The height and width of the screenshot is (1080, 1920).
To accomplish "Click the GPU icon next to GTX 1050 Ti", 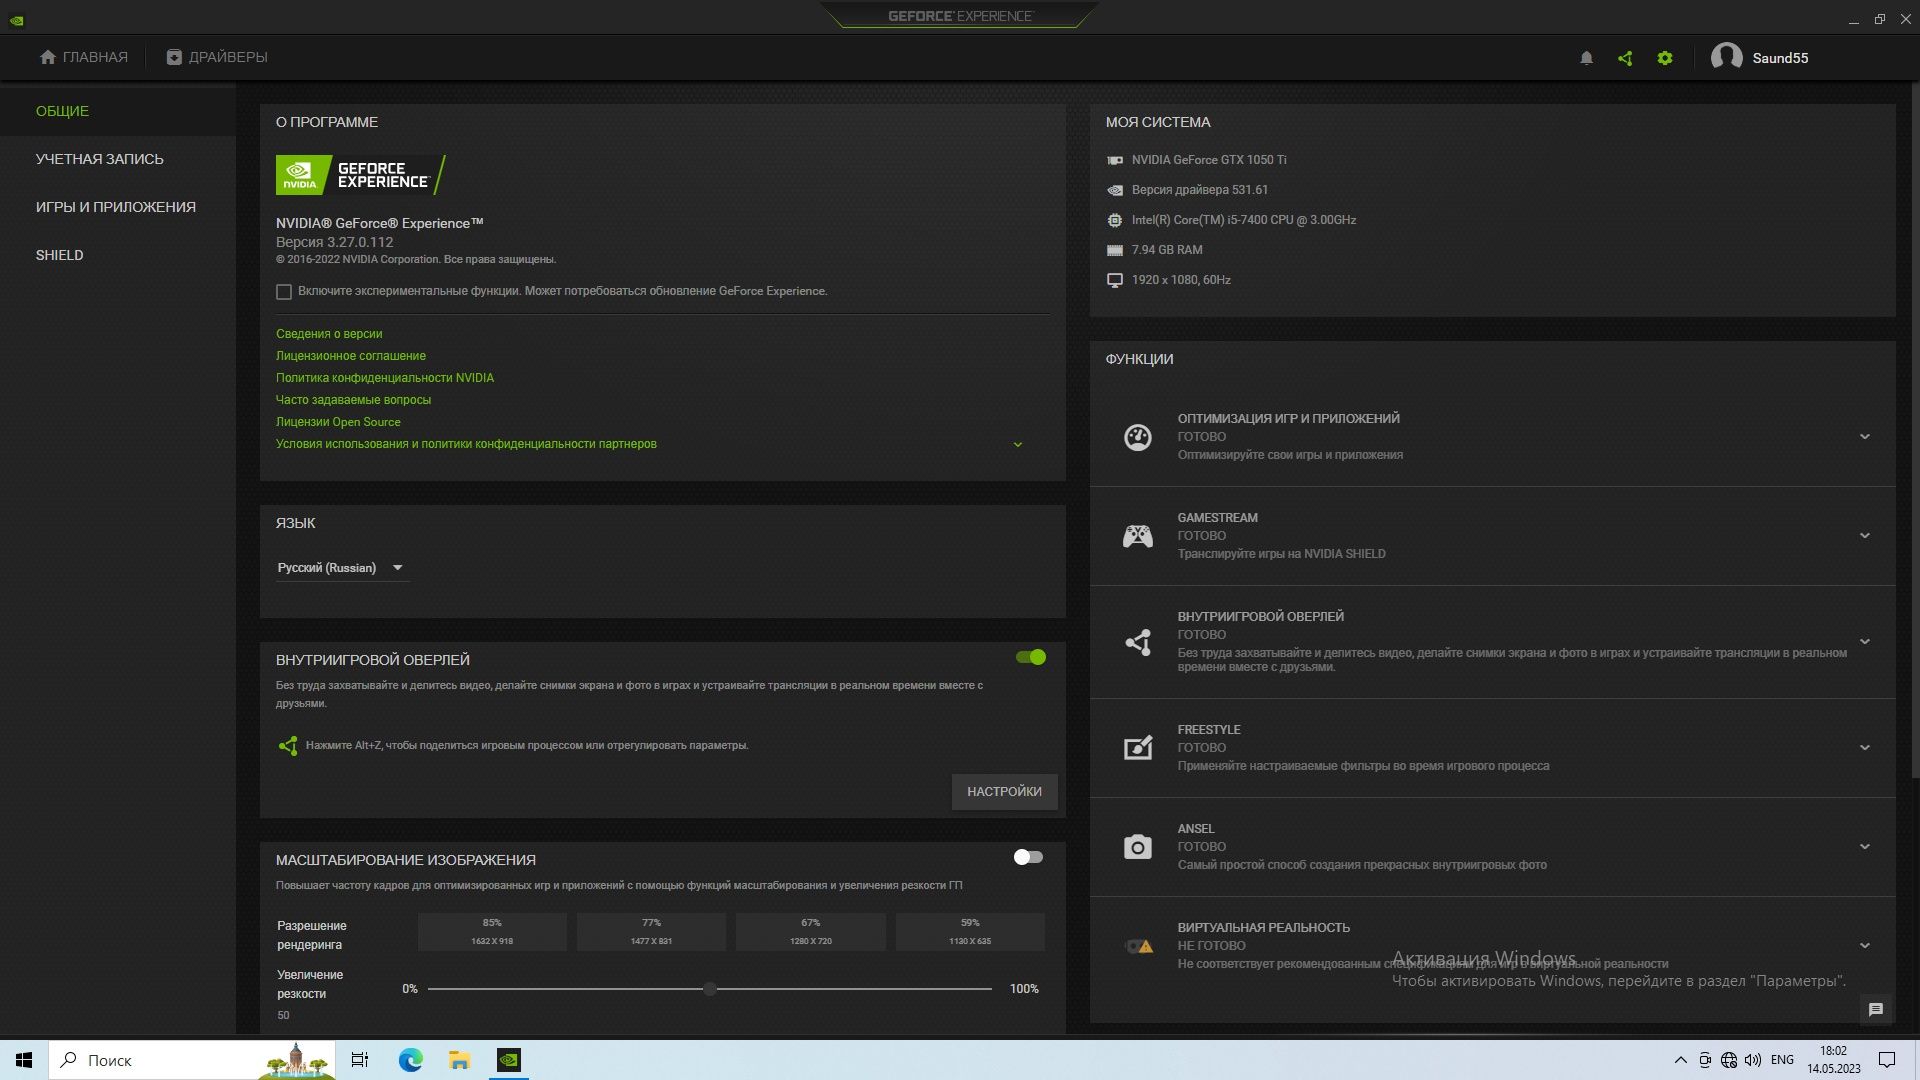I will pyautogui.click(x=1115, y=160).
